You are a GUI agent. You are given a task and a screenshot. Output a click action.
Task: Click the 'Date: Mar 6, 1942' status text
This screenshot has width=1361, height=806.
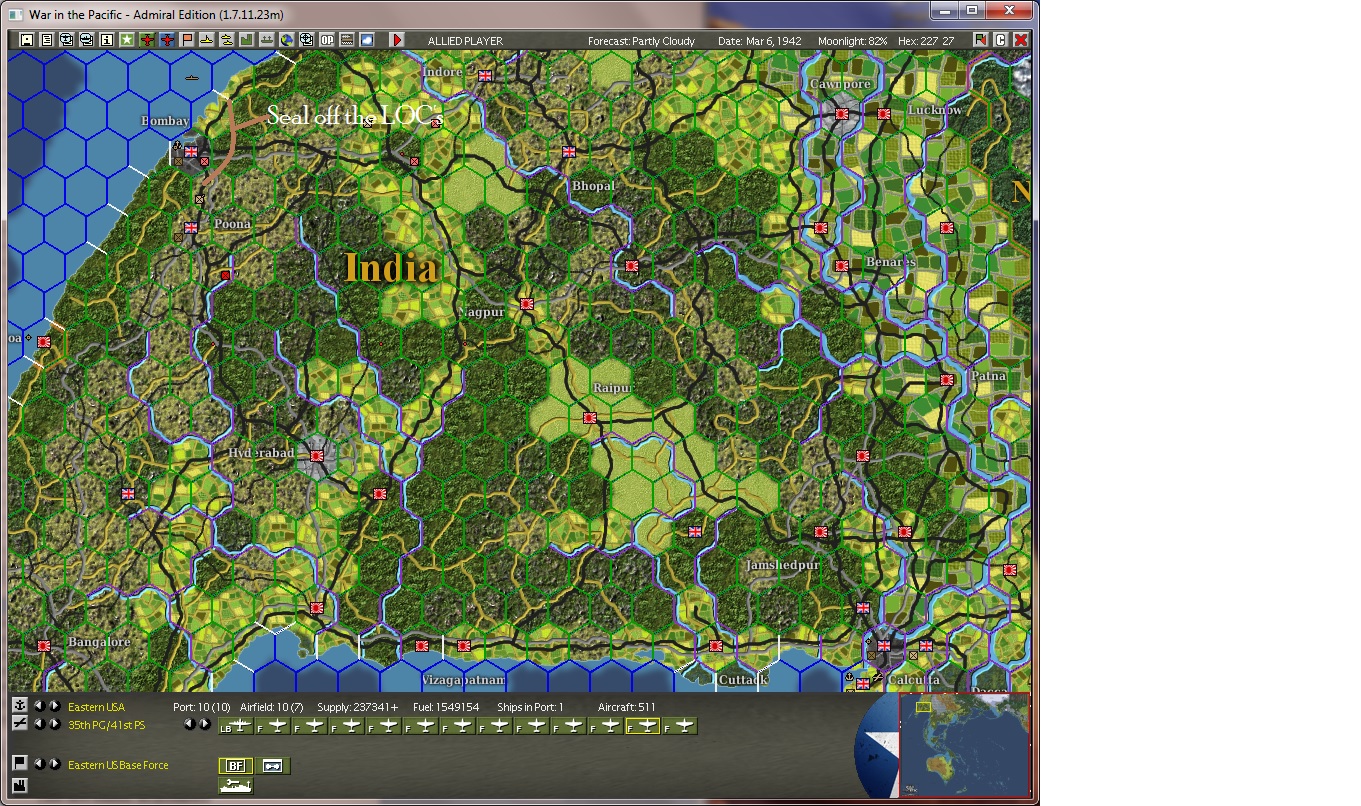click(761, 41)
